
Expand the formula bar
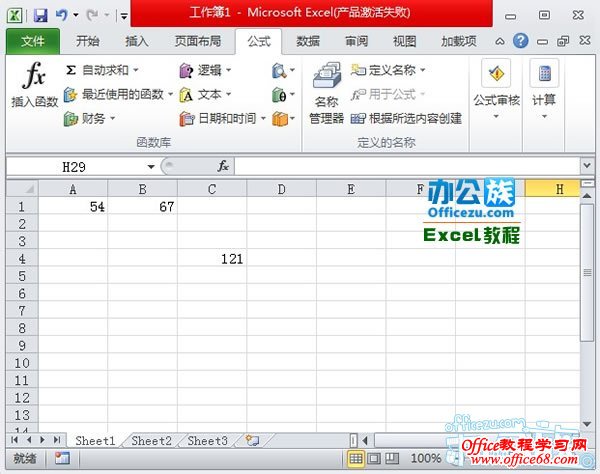tap(587, 166)
